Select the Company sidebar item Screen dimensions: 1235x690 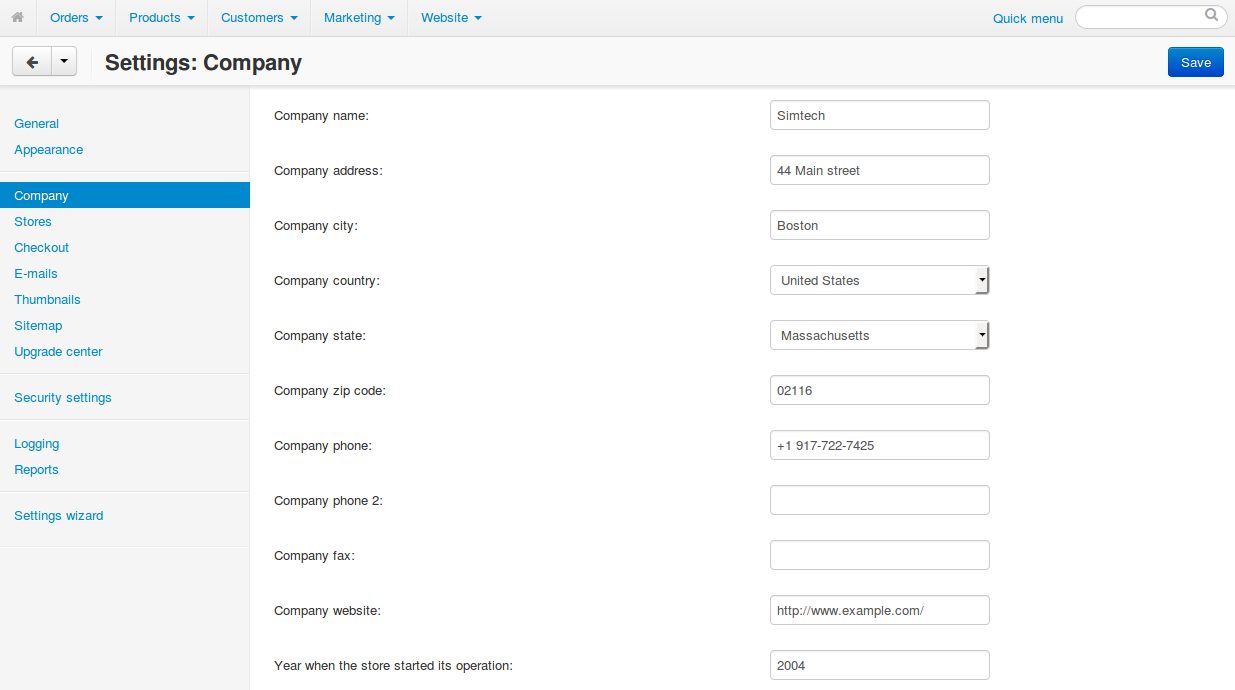point(125,196)
